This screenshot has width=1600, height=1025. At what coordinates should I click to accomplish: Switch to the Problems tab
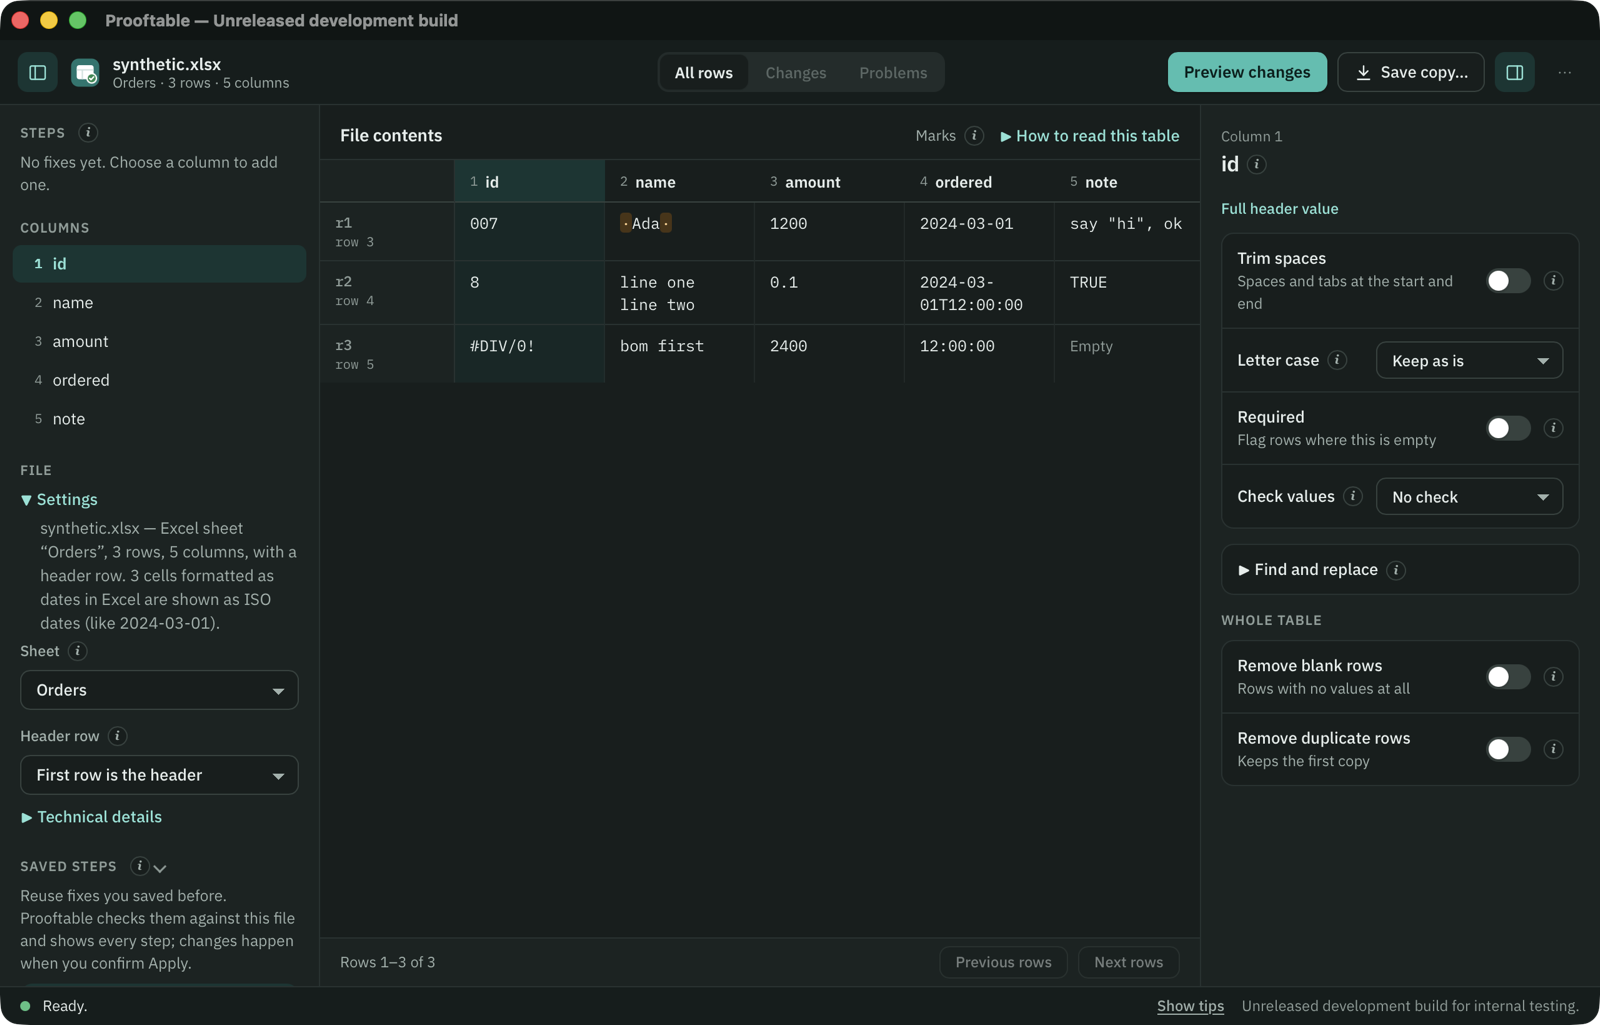[x=893, y=73]
